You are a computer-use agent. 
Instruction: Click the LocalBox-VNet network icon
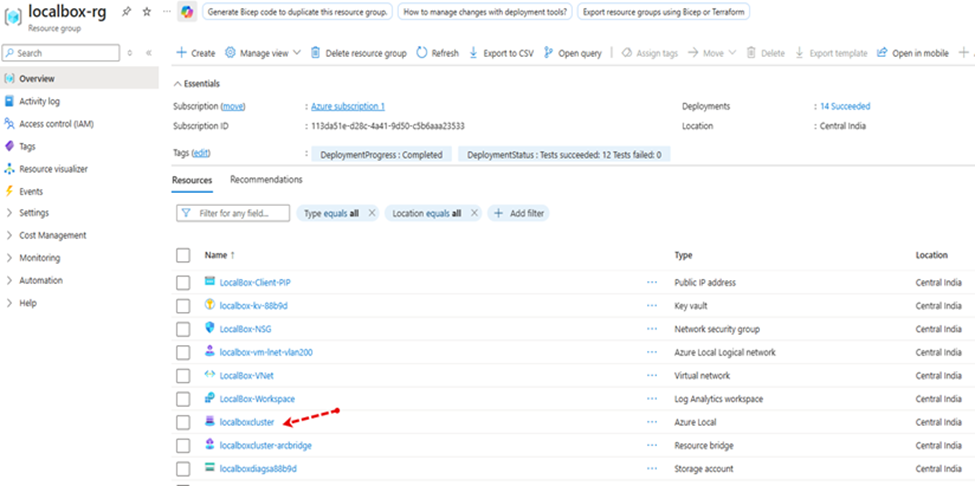tap(210, 375)
